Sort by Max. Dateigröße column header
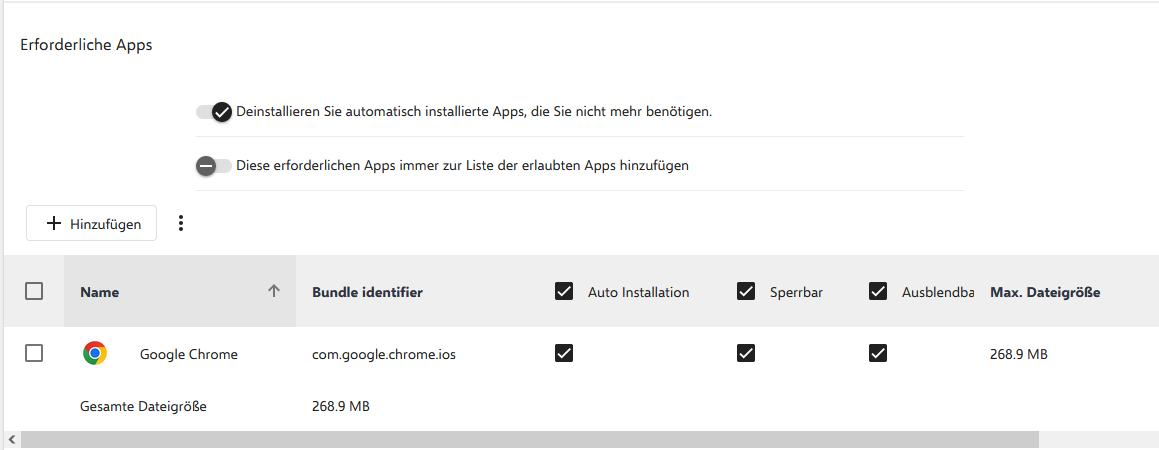The image size is (1159, 450). [1045, 293]
